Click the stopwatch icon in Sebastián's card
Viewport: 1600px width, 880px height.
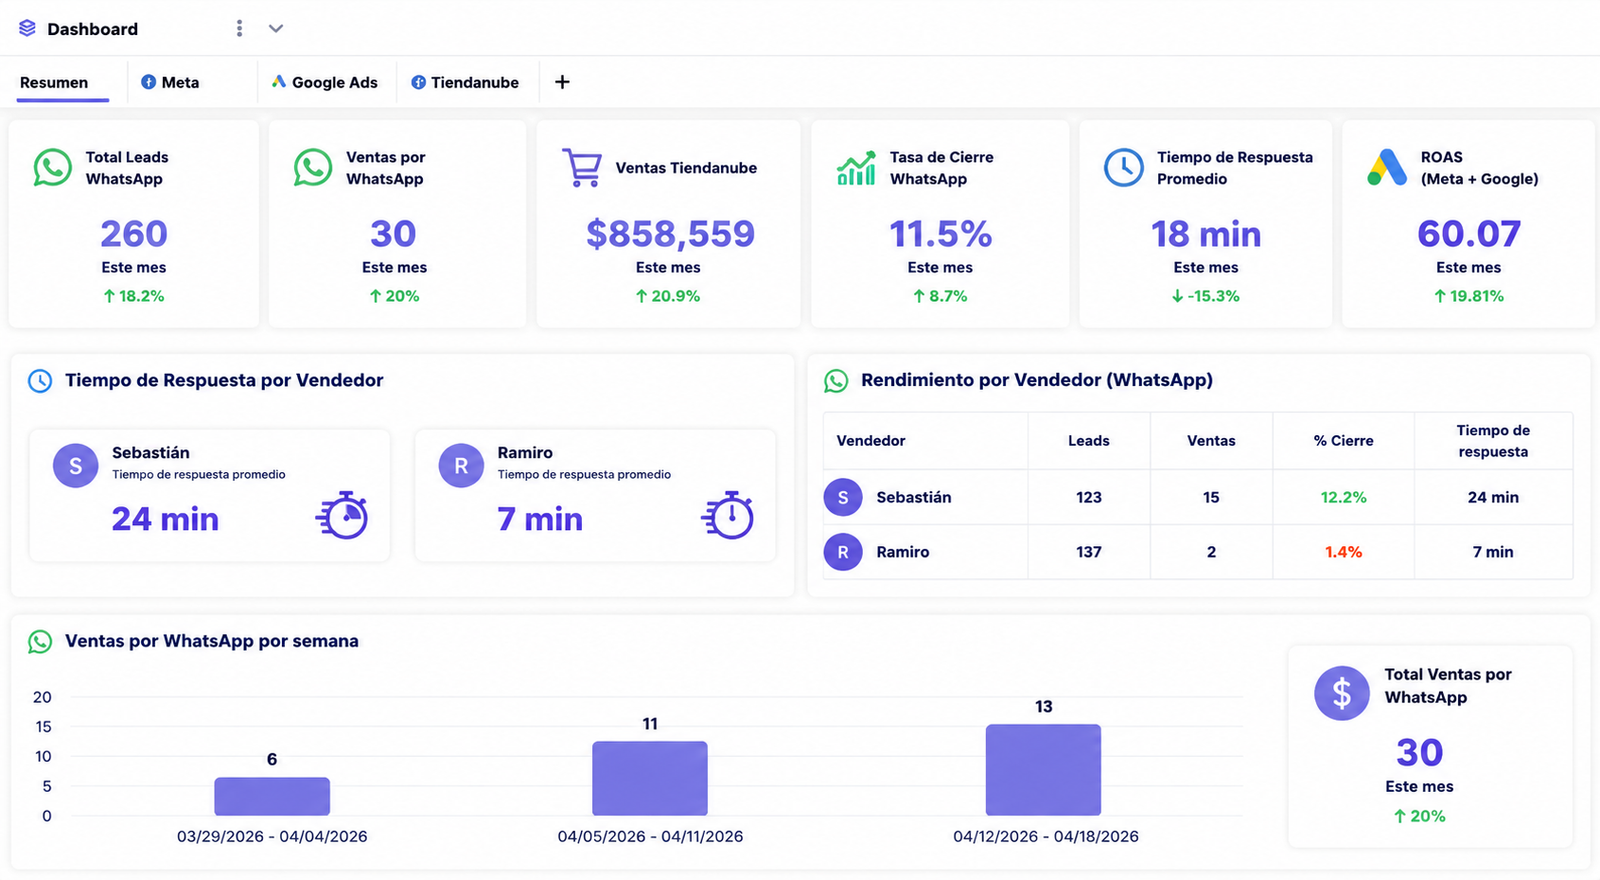point(343,515)
